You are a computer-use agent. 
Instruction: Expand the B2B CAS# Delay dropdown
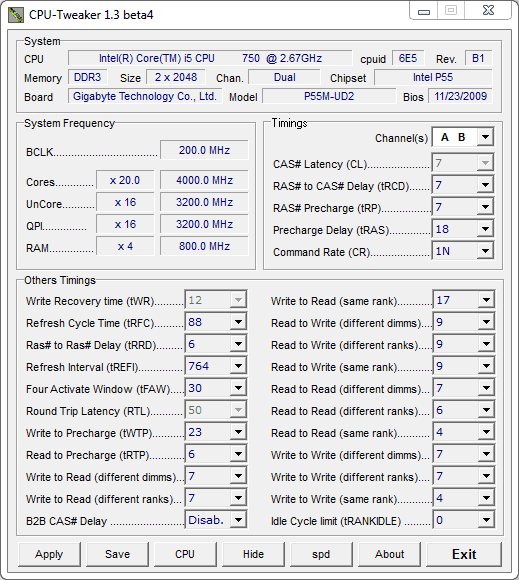pos(216,520)
